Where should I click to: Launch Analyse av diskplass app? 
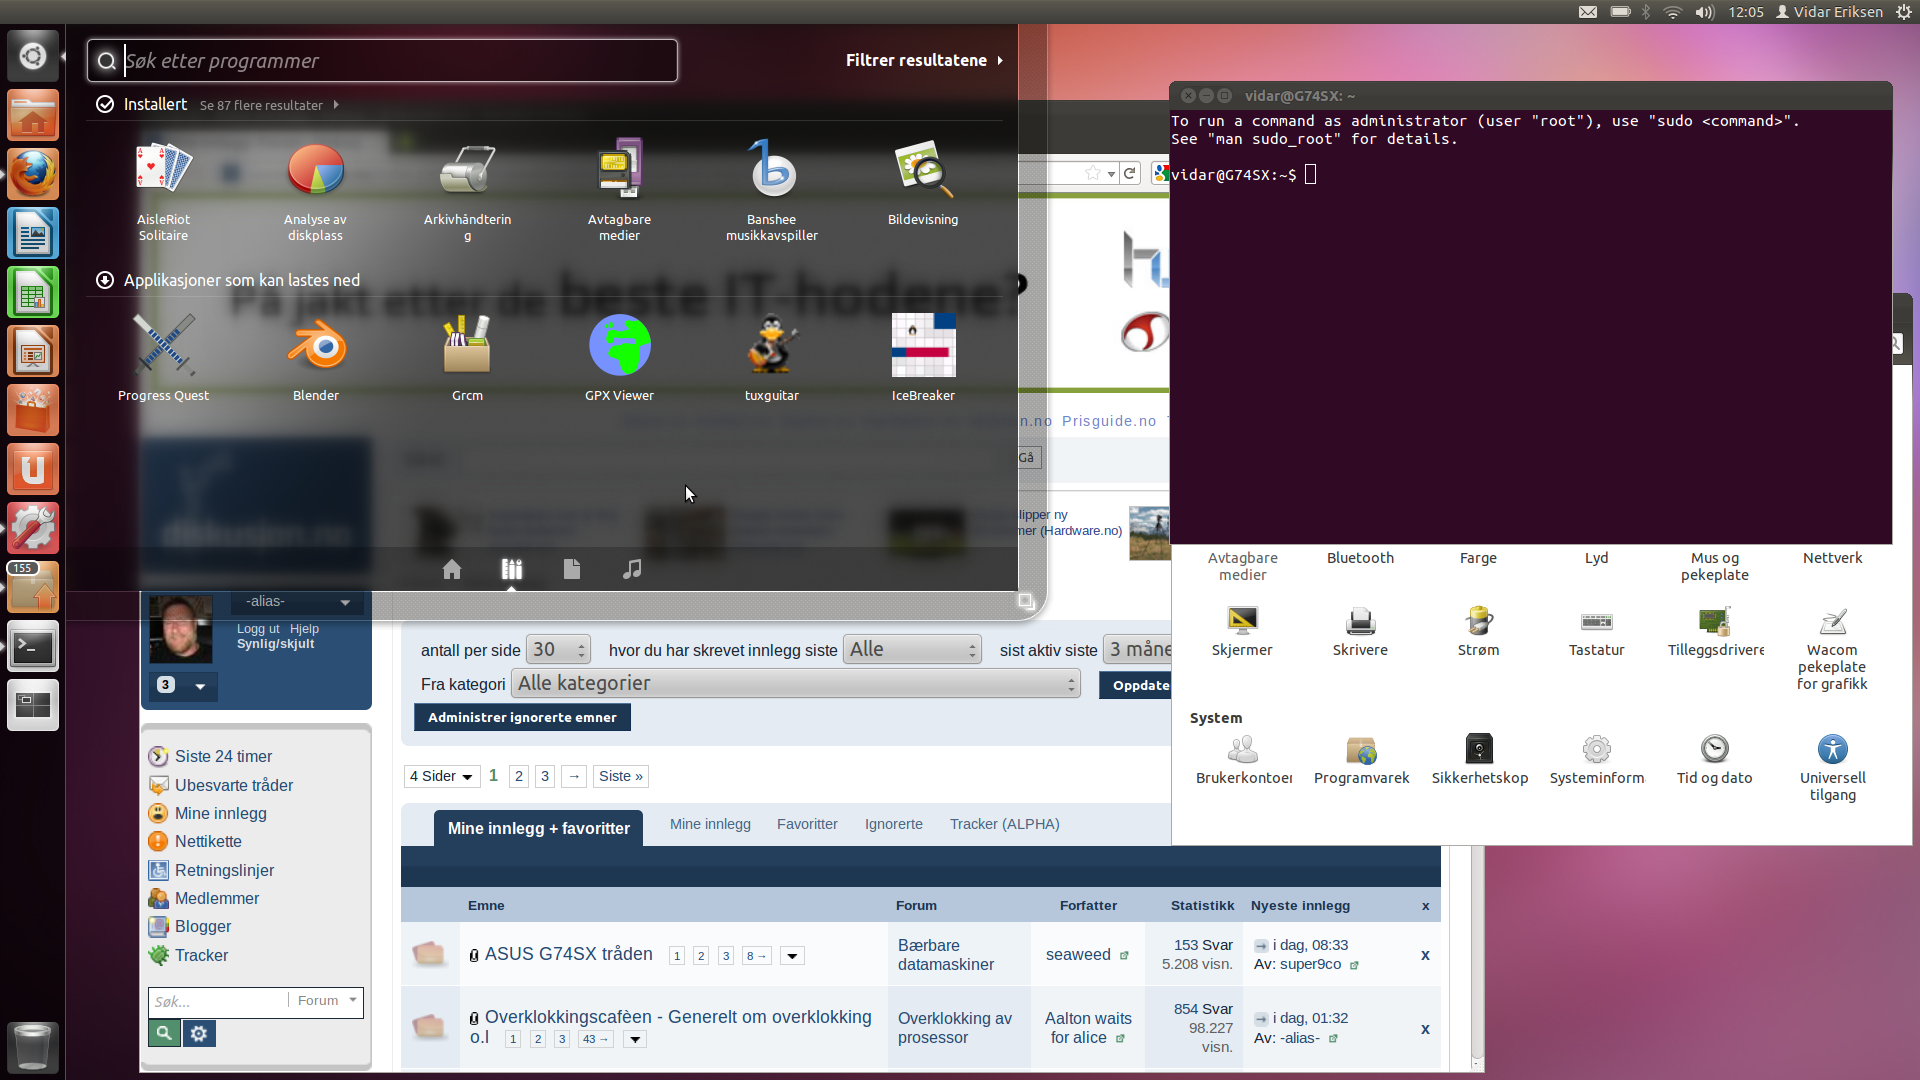315,190
